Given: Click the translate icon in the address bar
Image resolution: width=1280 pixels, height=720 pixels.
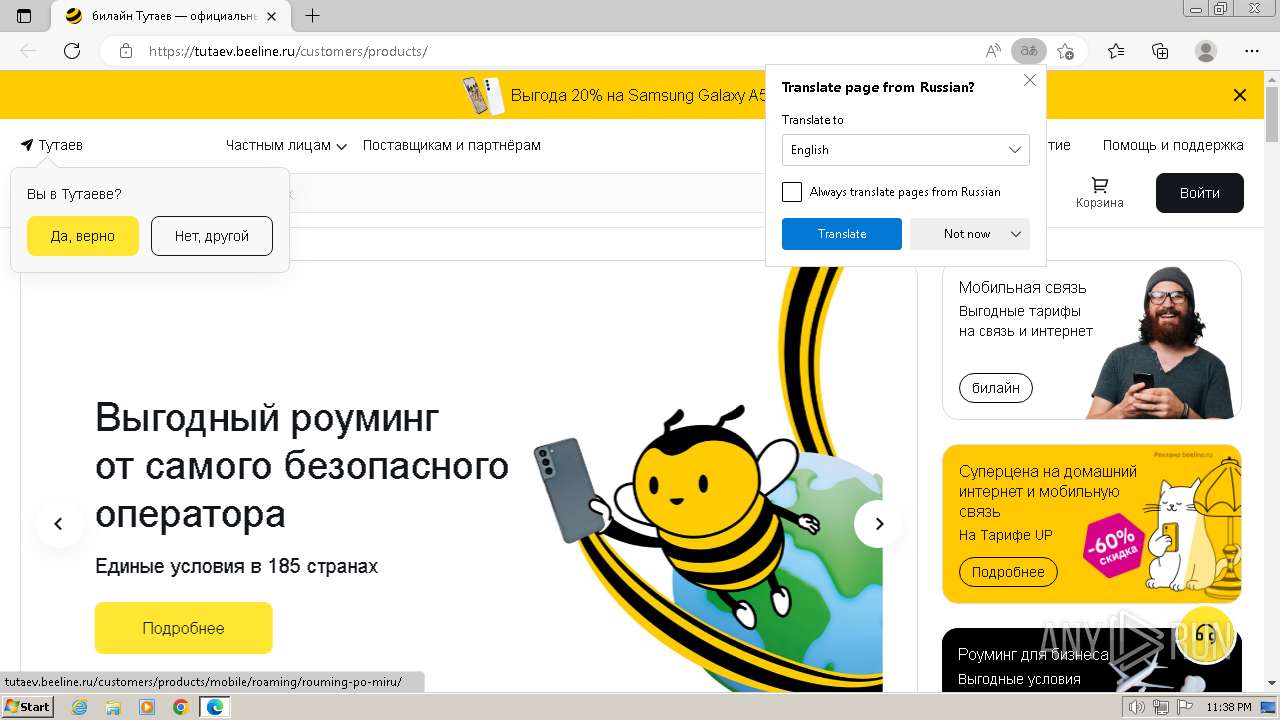Looking at the screenshot, I should 1028,51.
